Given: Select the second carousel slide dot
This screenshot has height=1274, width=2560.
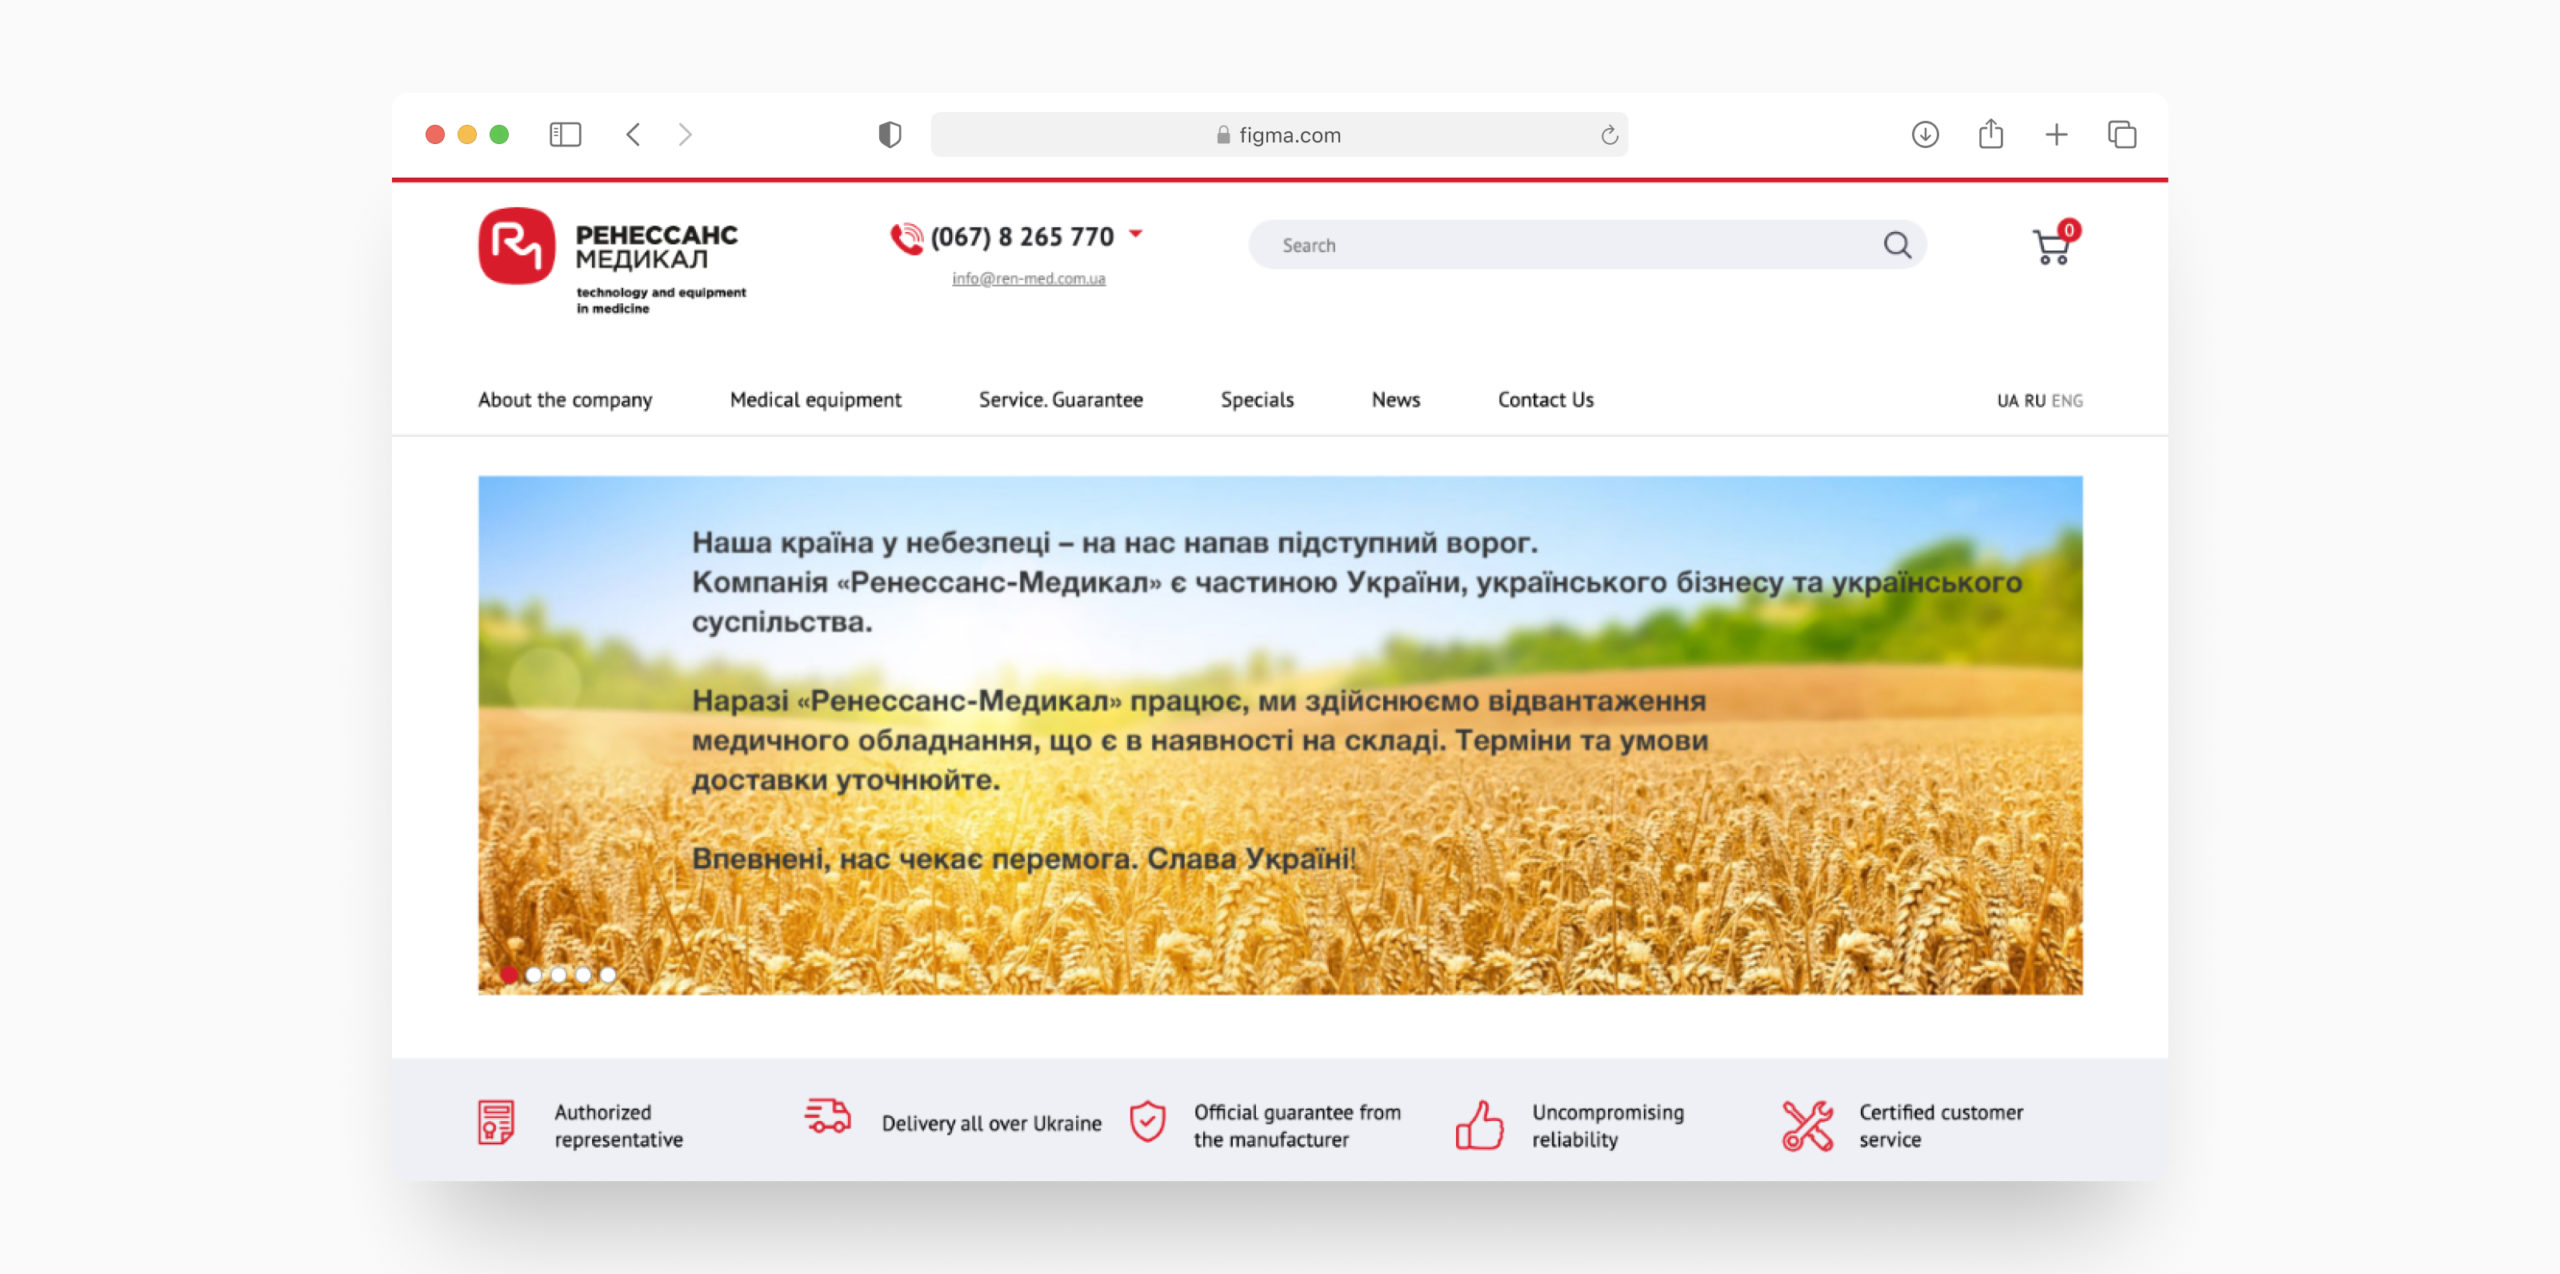Looking at the screenshot, I should pos(534,974).
